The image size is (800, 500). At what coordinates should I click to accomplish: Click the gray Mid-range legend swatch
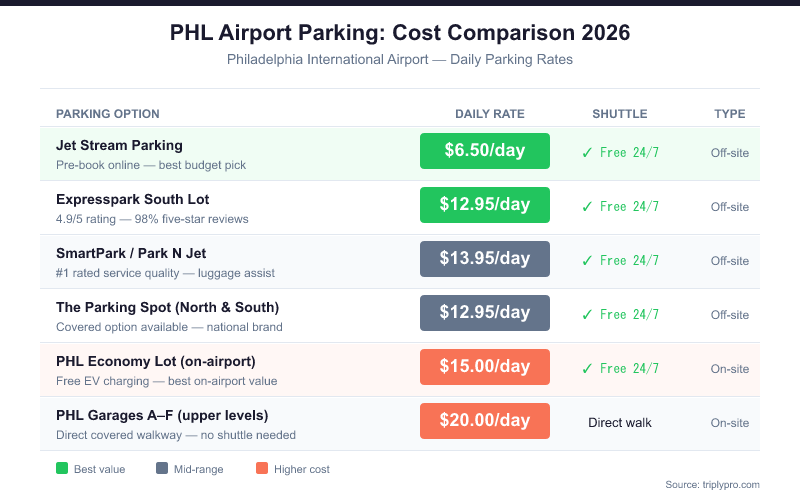(162, 469)
